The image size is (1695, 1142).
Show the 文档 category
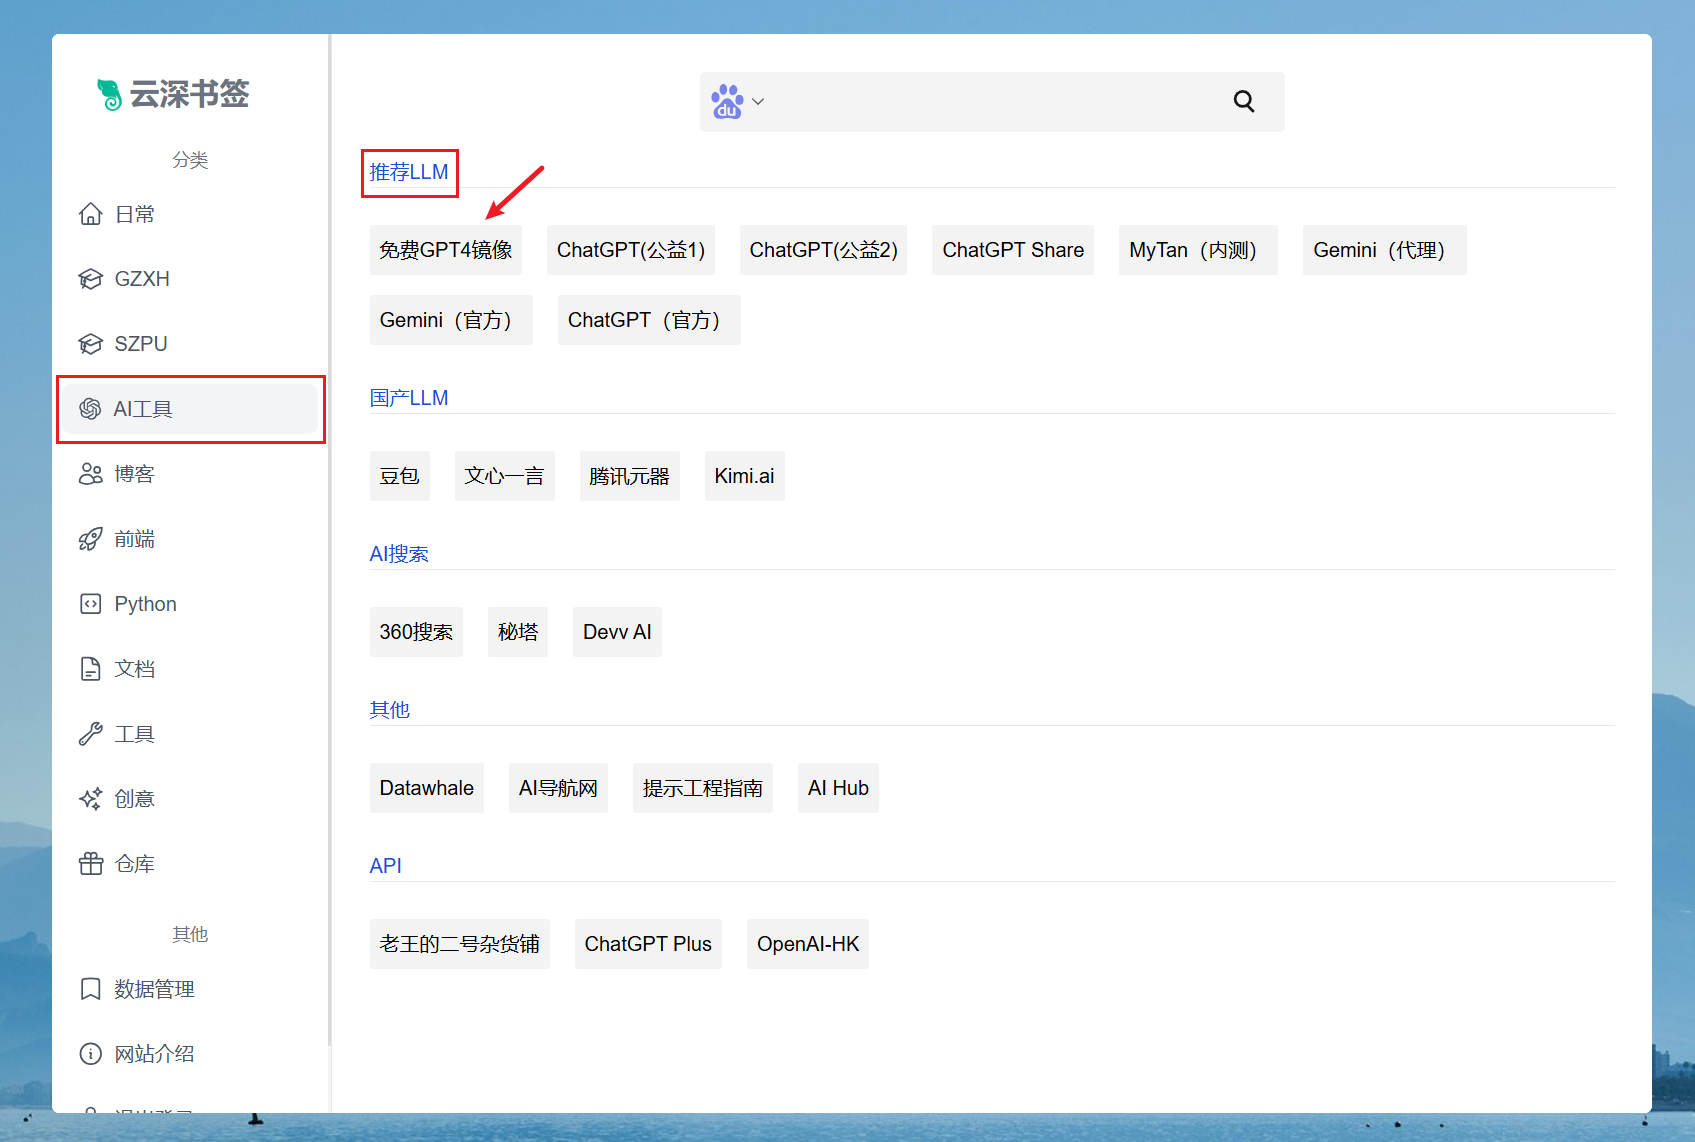(x=188, y=669)
